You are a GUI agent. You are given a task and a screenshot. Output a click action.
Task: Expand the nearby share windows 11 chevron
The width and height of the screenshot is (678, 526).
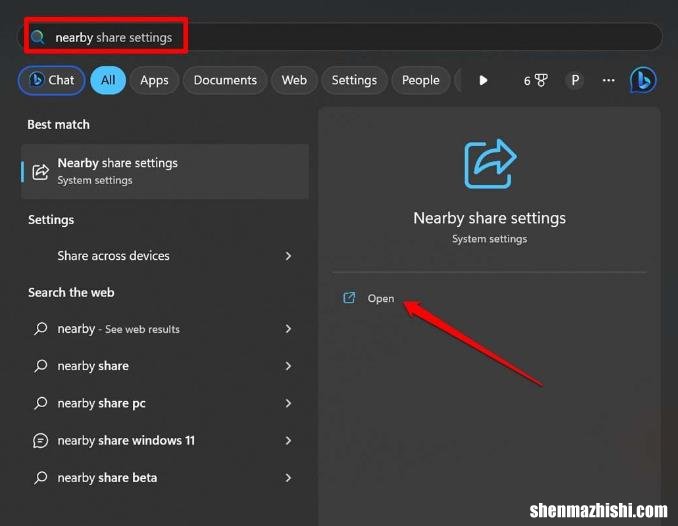point(288,441)
